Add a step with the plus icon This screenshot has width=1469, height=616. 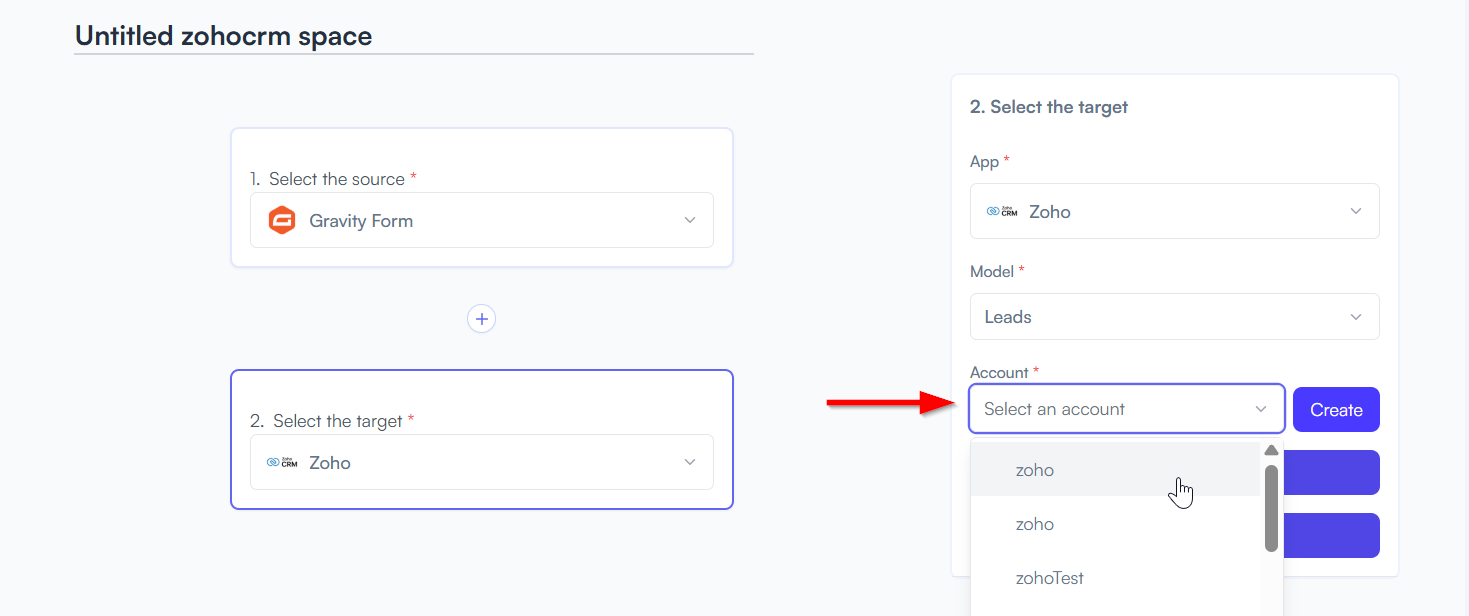(x=482, y=319)
